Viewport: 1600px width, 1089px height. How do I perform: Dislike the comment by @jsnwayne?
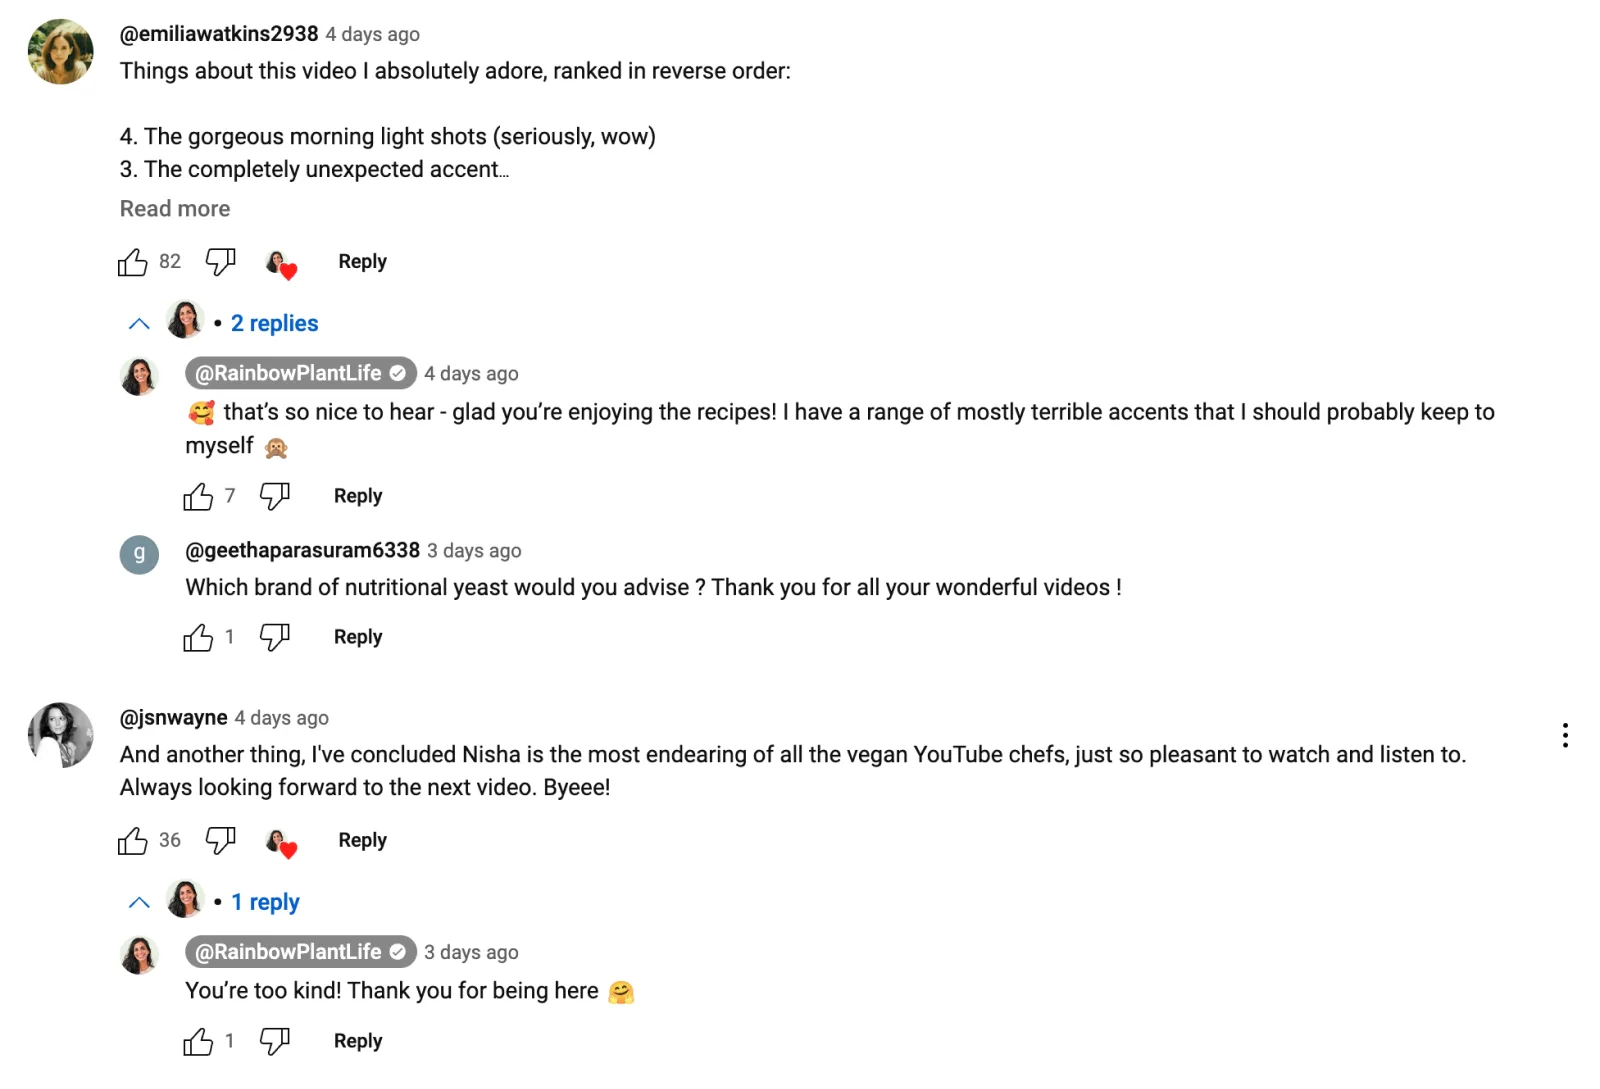tap(220, 841)
